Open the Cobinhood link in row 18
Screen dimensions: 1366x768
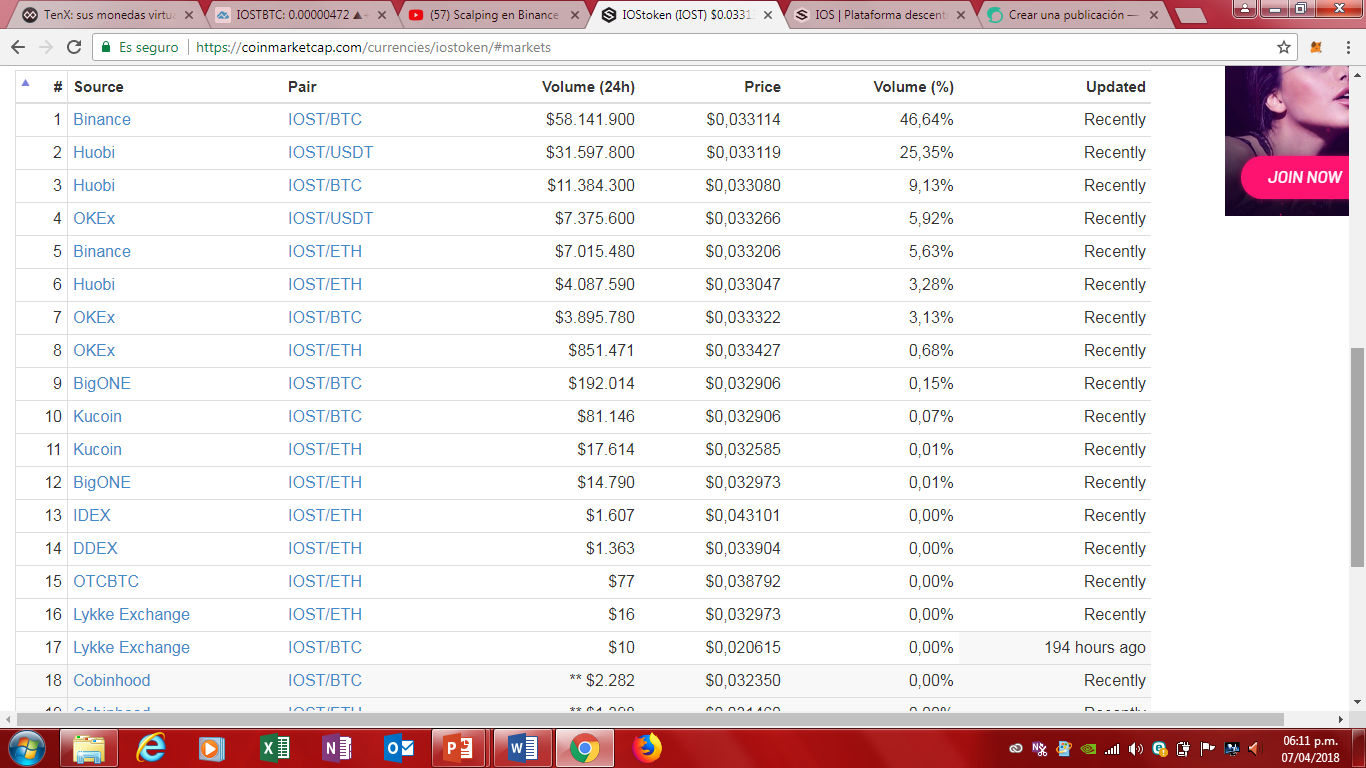pos(112,681)
